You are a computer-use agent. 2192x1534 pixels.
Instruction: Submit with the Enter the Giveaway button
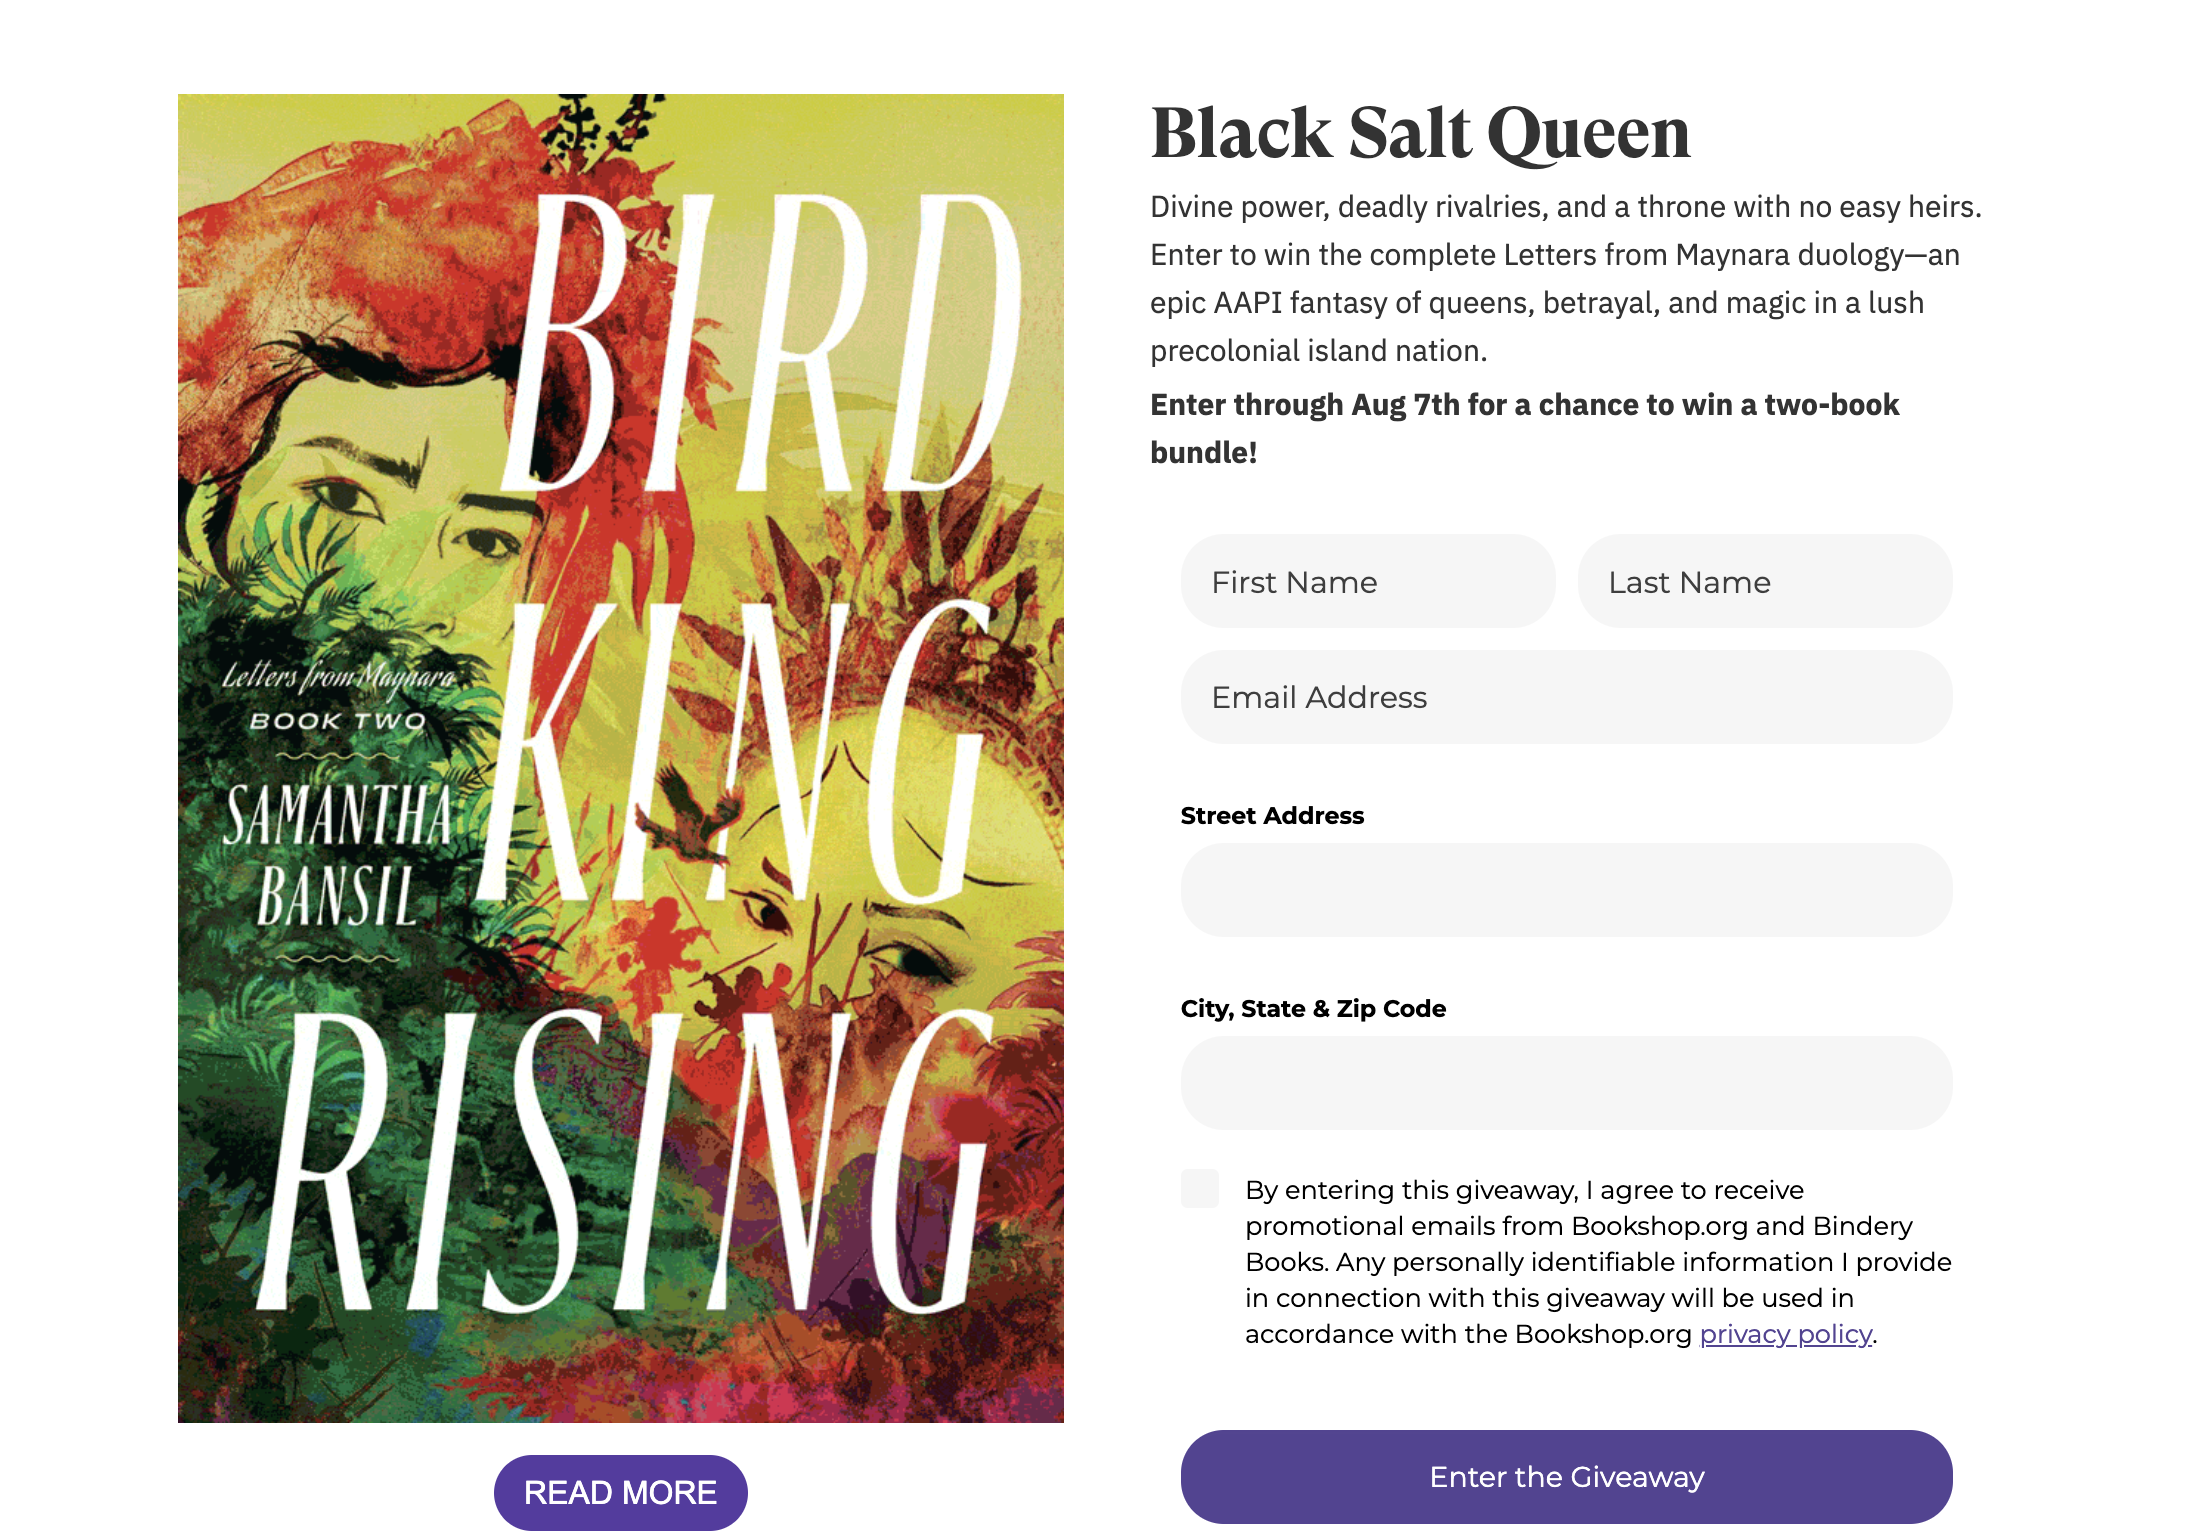point(1566,1477)
